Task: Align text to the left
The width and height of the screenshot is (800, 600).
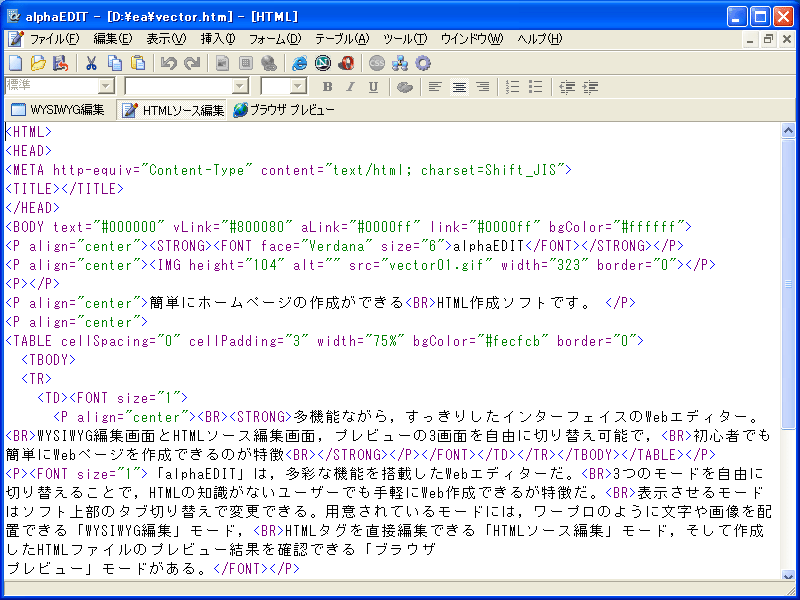Action: (x=435, y=87)
